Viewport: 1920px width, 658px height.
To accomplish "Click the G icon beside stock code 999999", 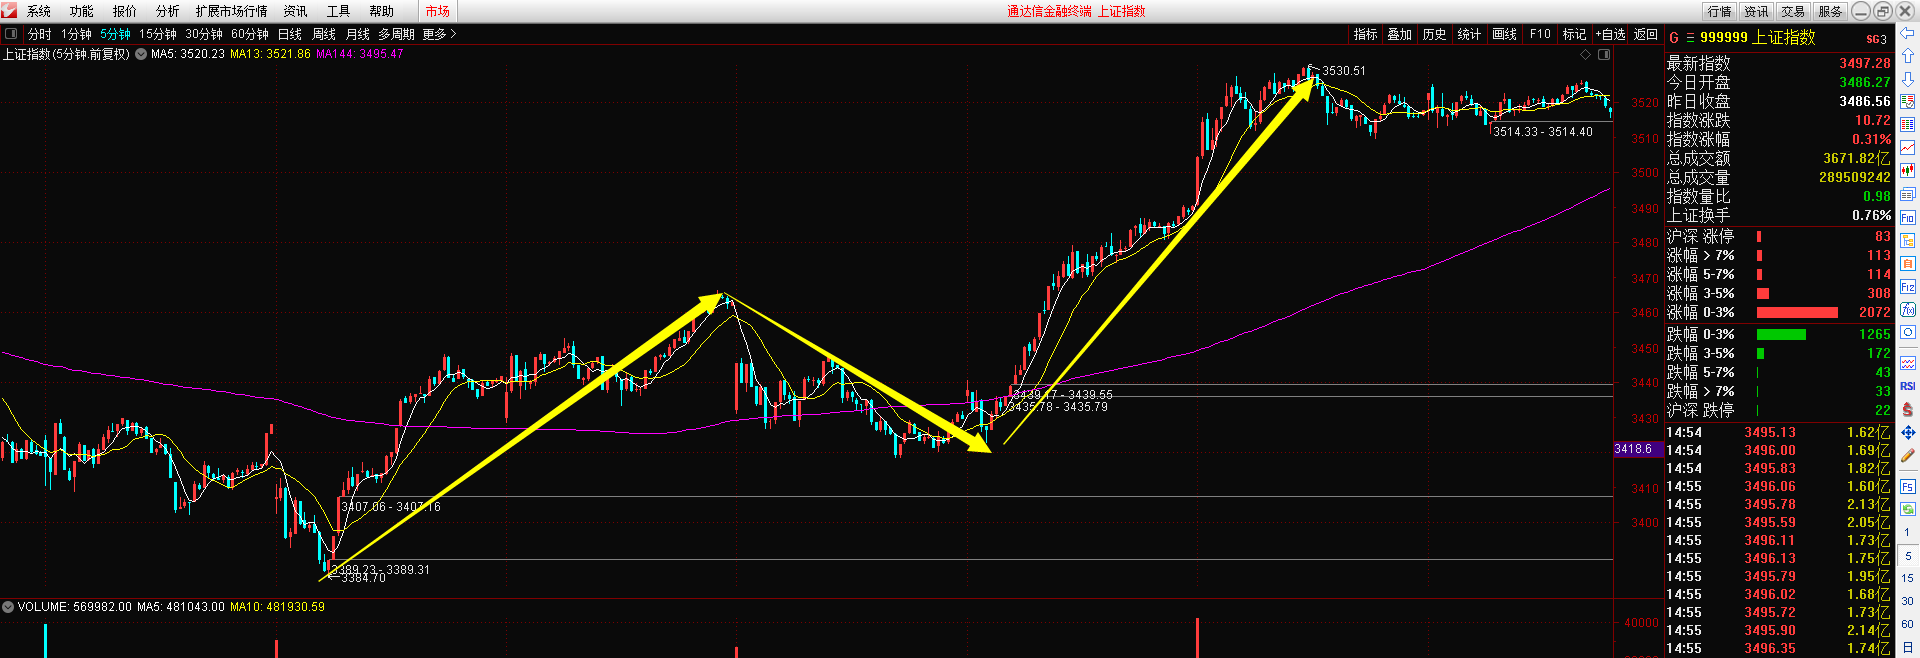I will point(1674,38).
